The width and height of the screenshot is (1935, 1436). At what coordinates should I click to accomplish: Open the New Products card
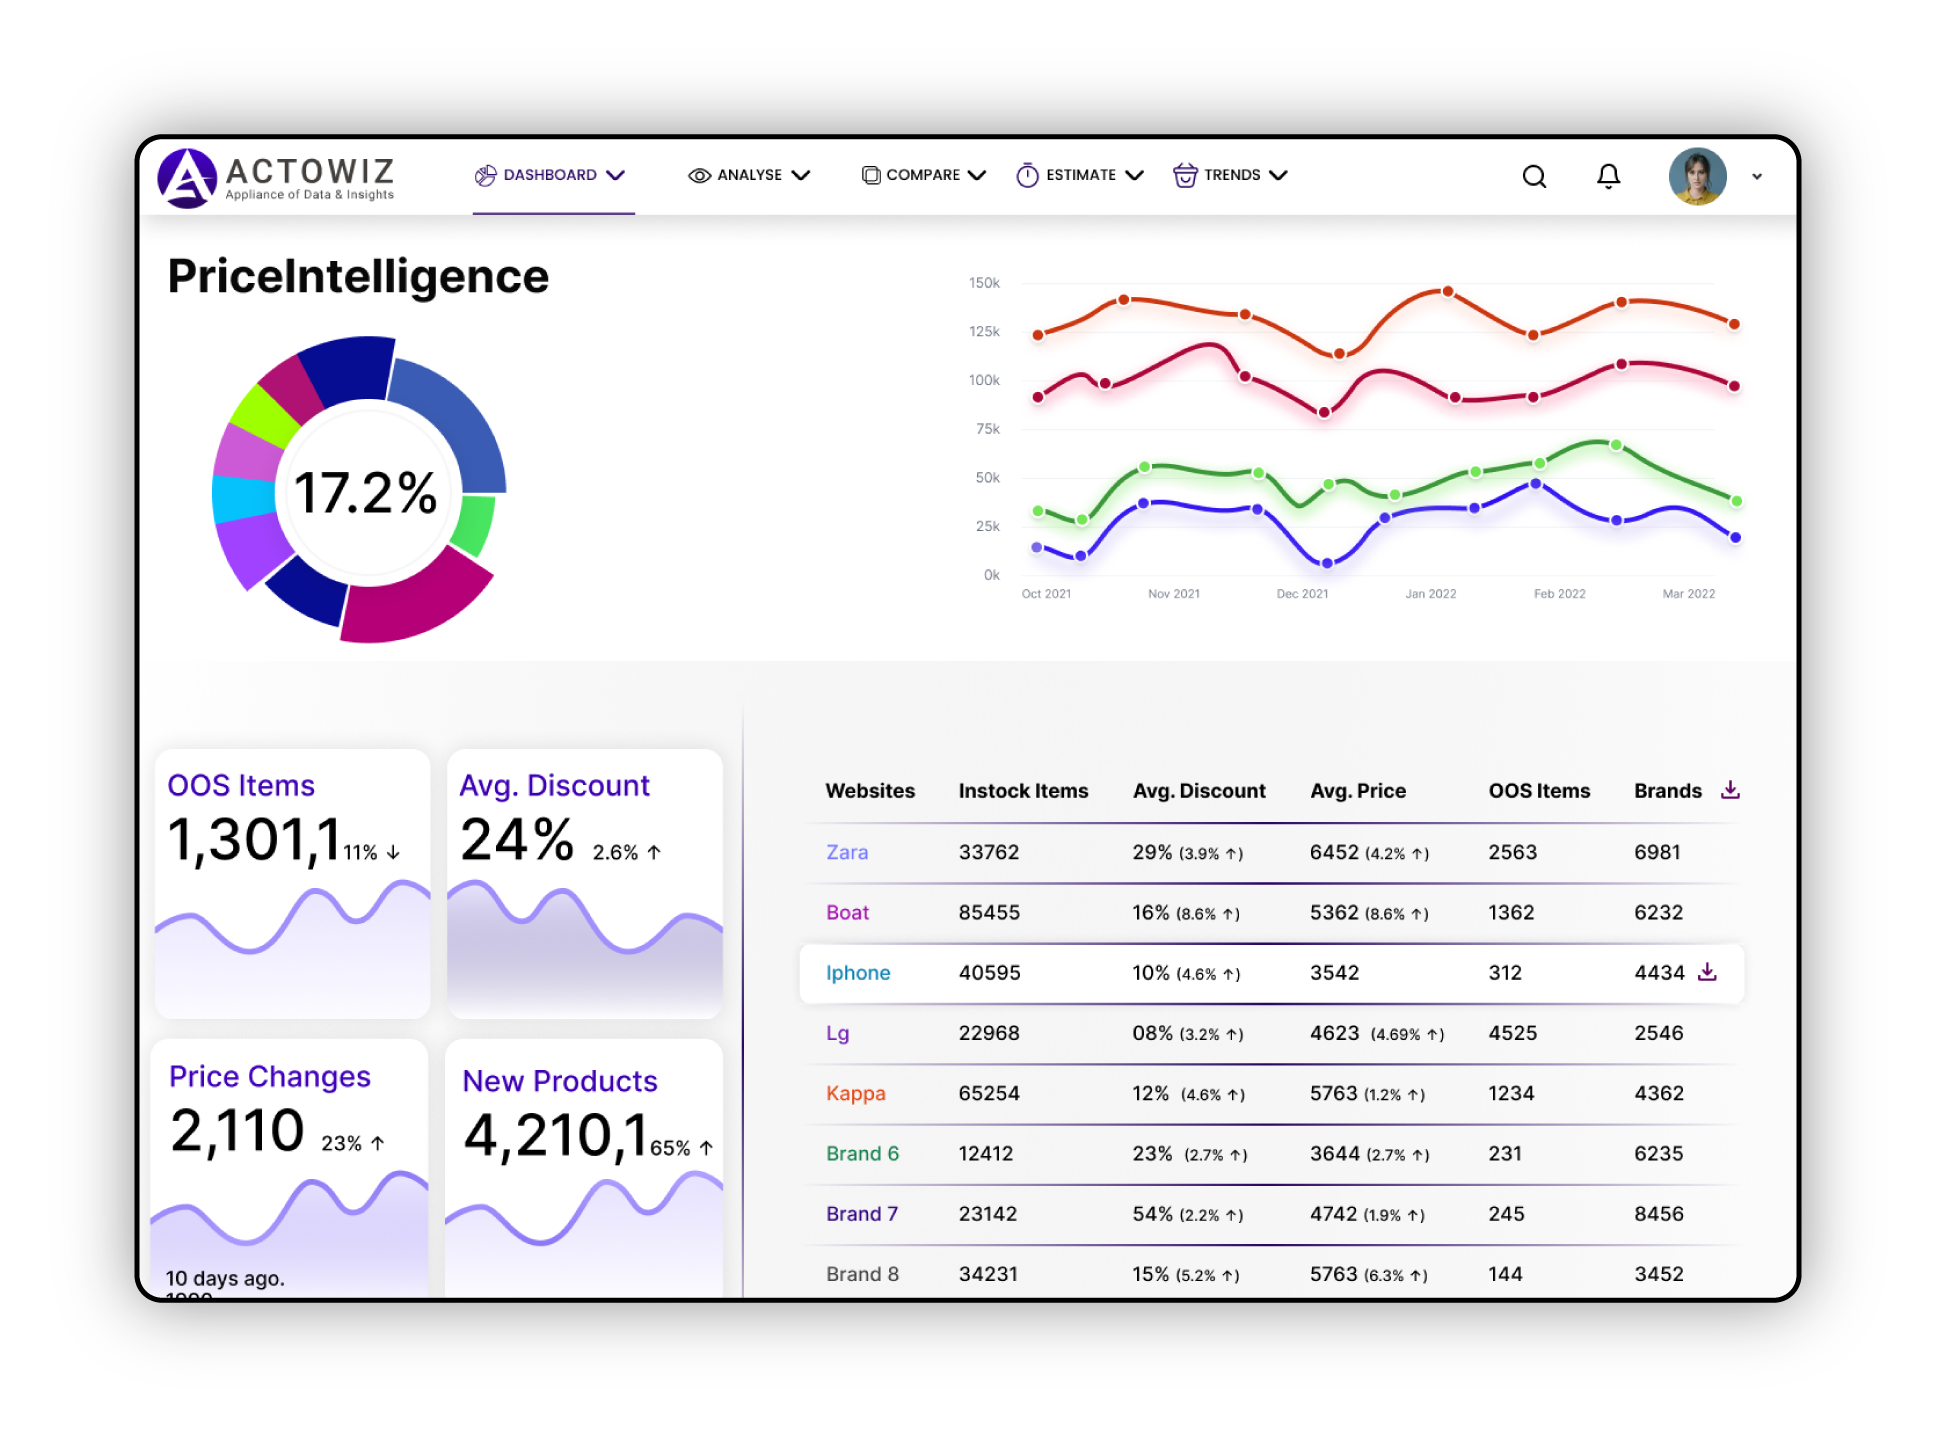click(584, 1169)
